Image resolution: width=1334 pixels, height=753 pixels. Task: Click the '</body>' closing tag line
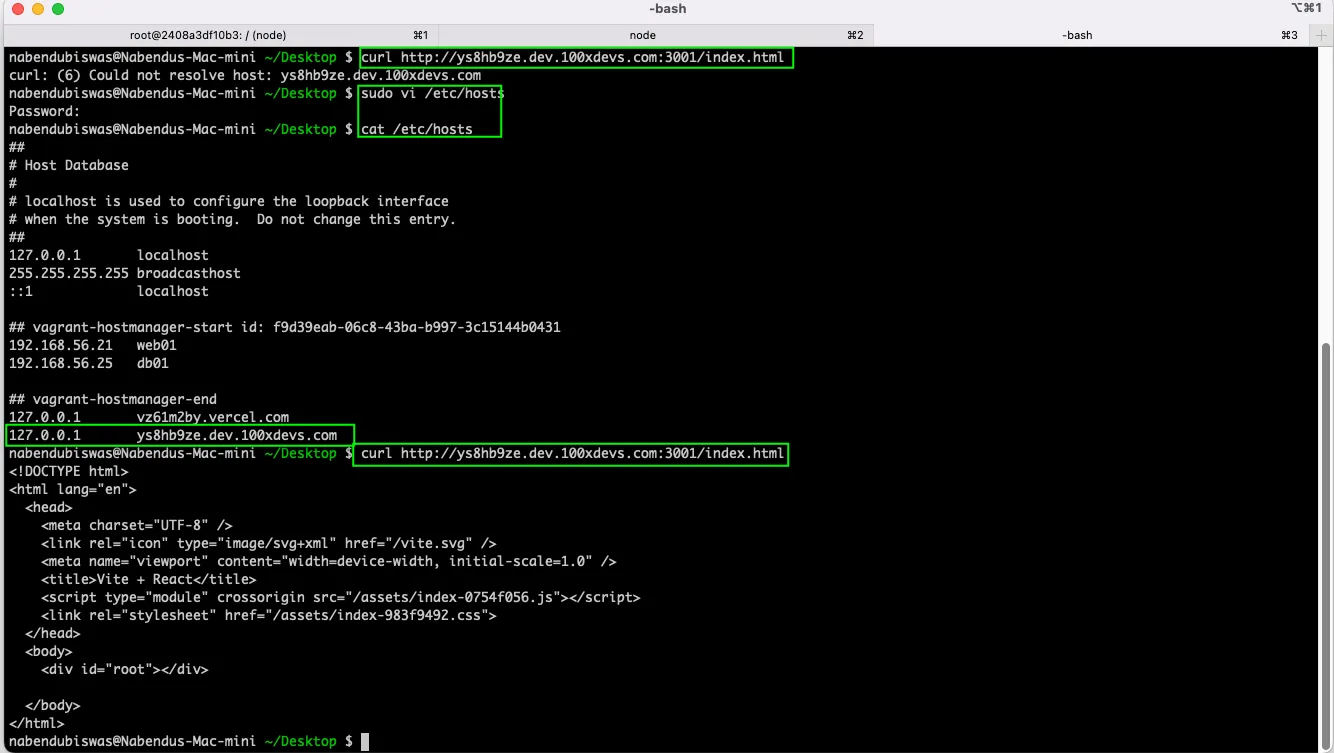(52, 705)
